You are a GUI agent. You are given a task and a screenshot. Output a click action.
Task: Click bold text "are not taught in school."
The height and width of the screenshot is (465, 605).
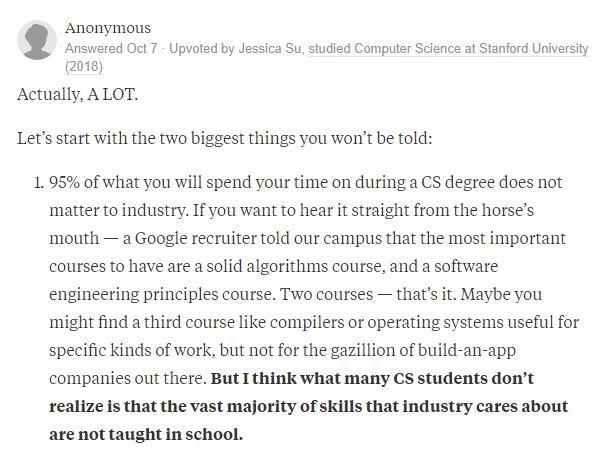coord(146,435)
